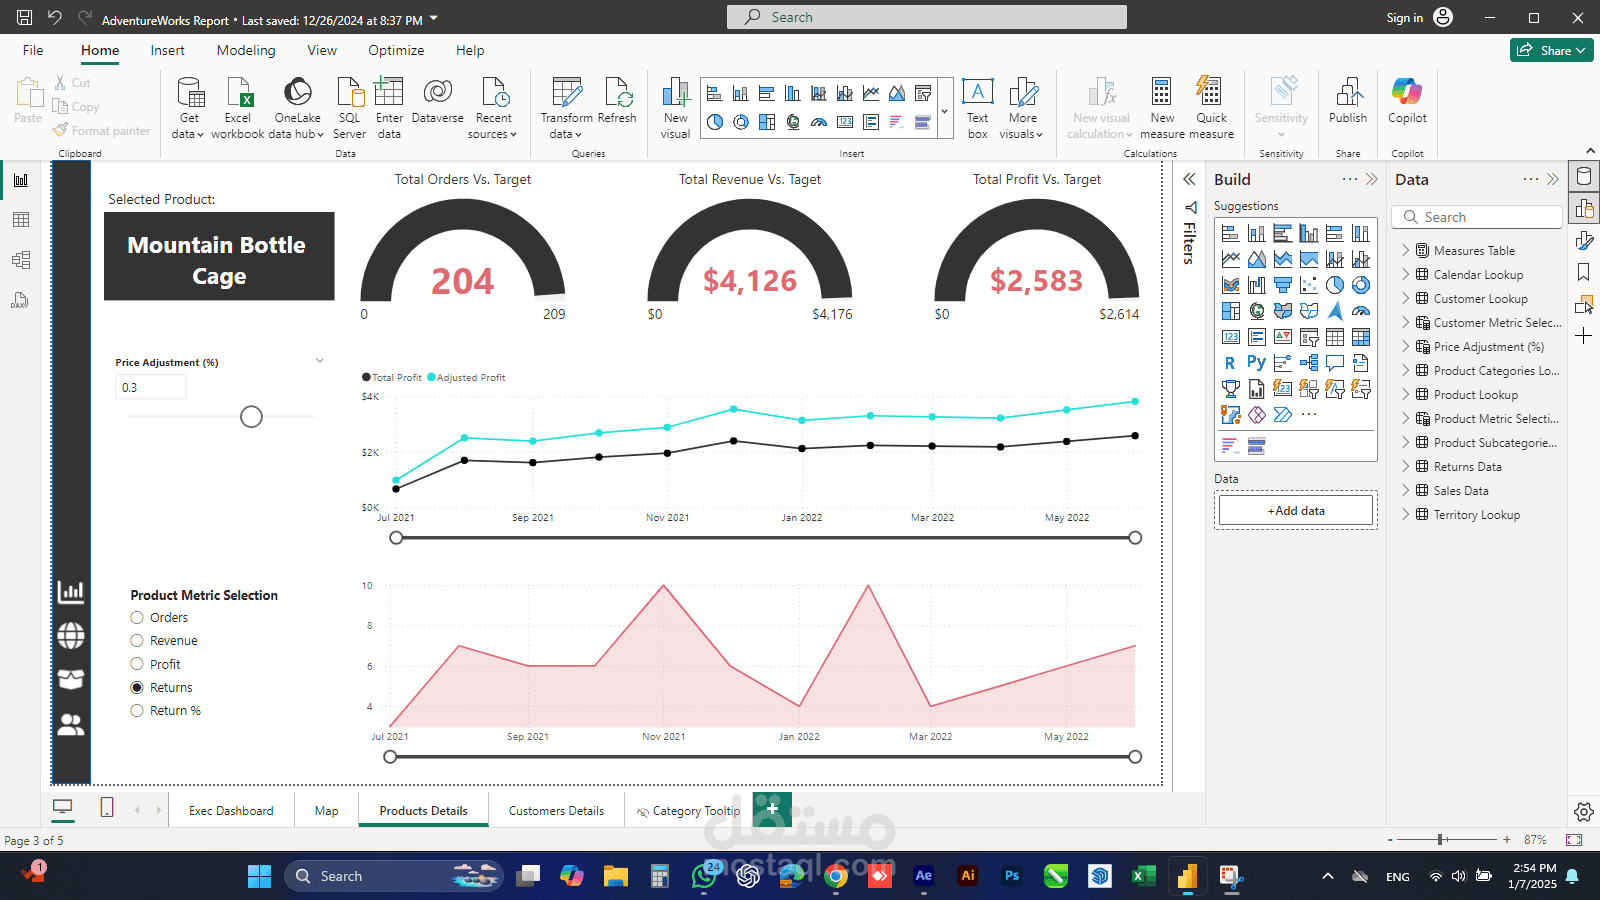Switch to Report view in left rail

[x=21, y=180]
